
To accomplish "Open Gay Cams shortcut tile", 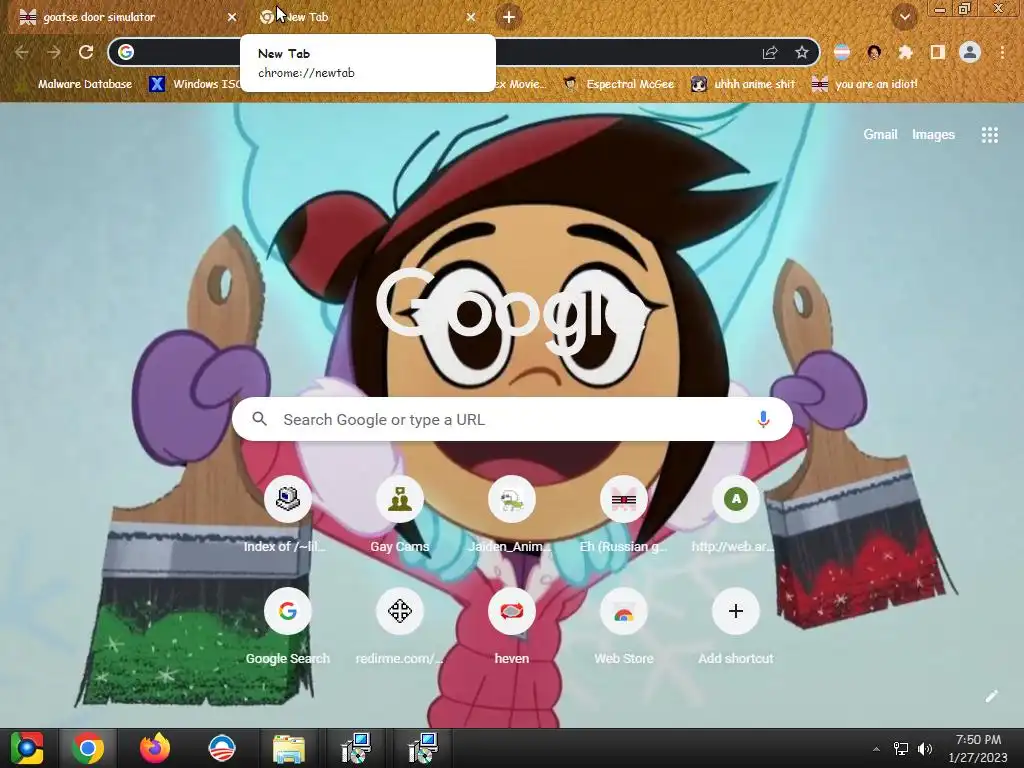I will coord(400,514).
